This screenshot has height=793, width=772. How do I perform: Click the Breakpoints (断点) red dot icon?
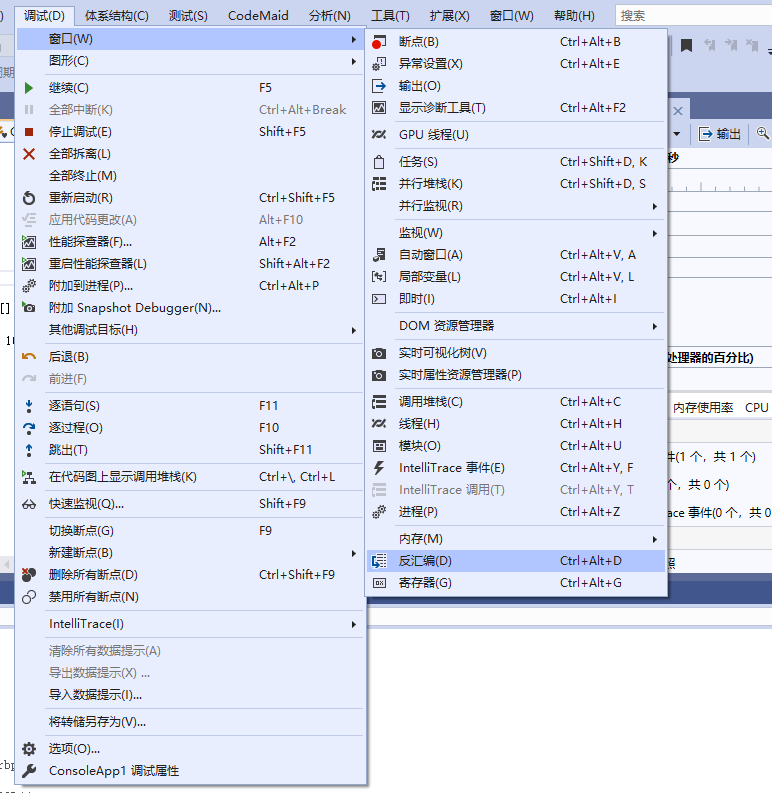pos(378,42)
